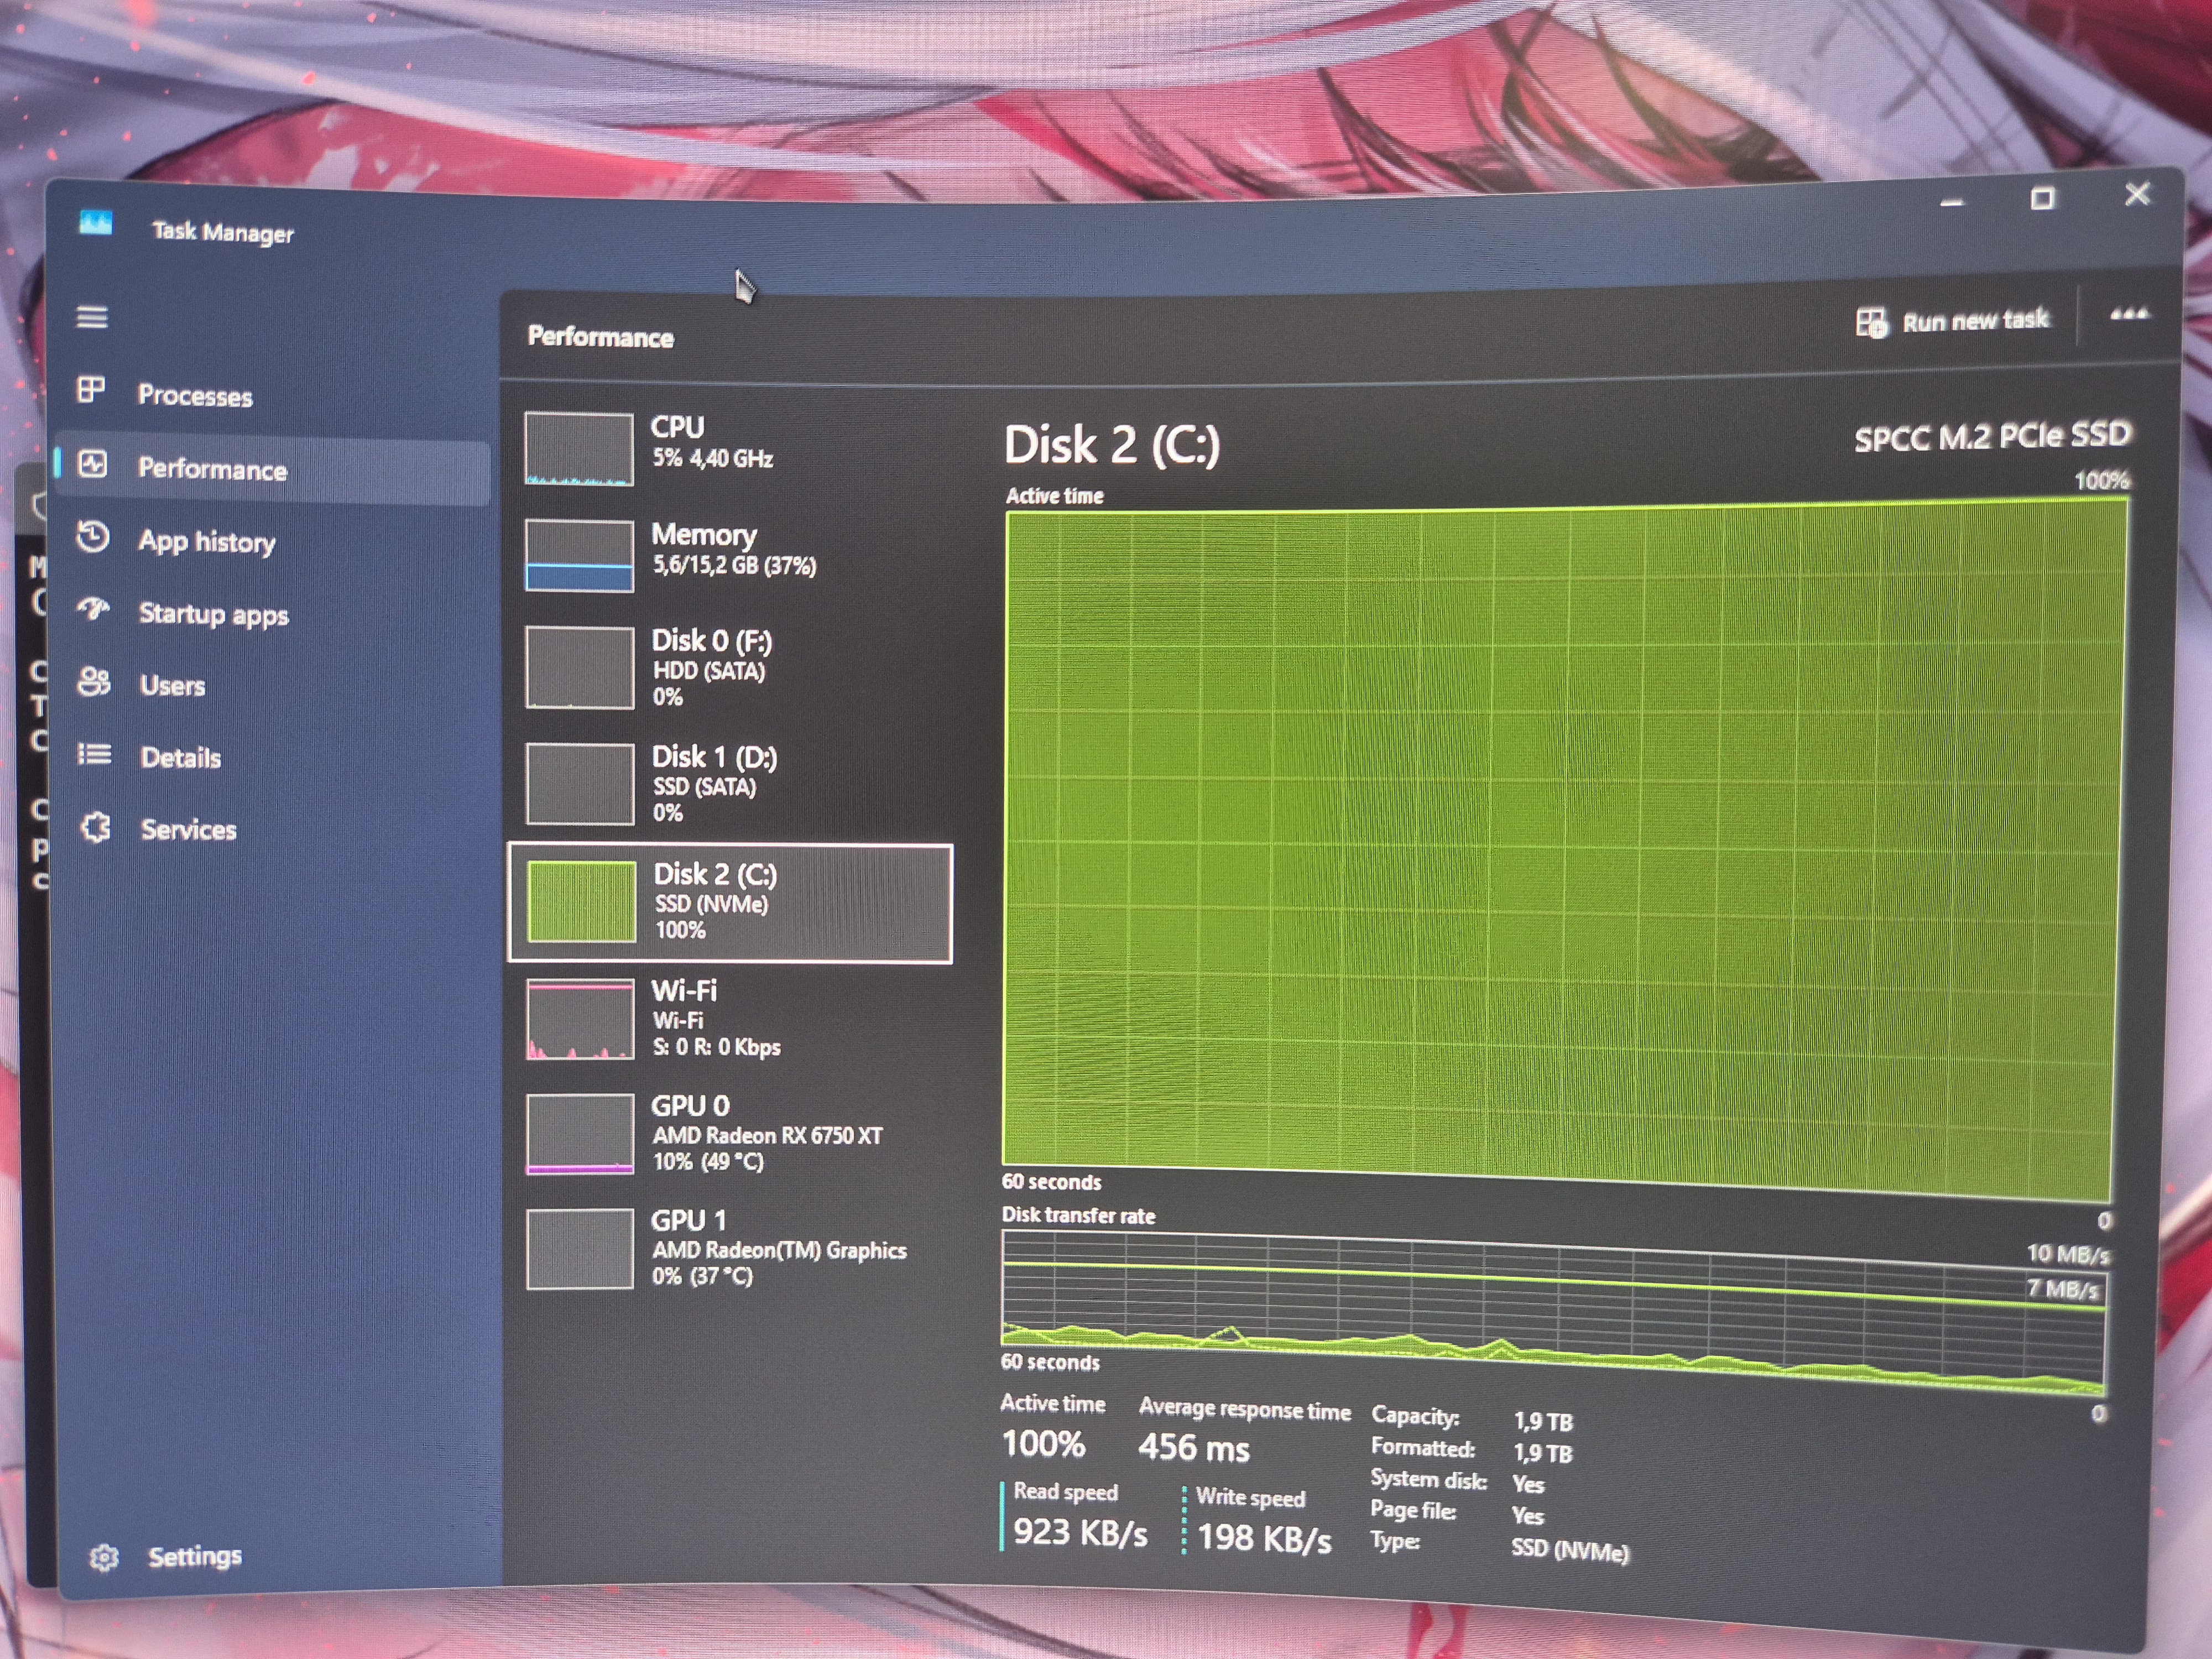Select the Performance tab in sidebar
Image resolution: width=2212 pixels, height=1659 pixels.
point(212,469)
